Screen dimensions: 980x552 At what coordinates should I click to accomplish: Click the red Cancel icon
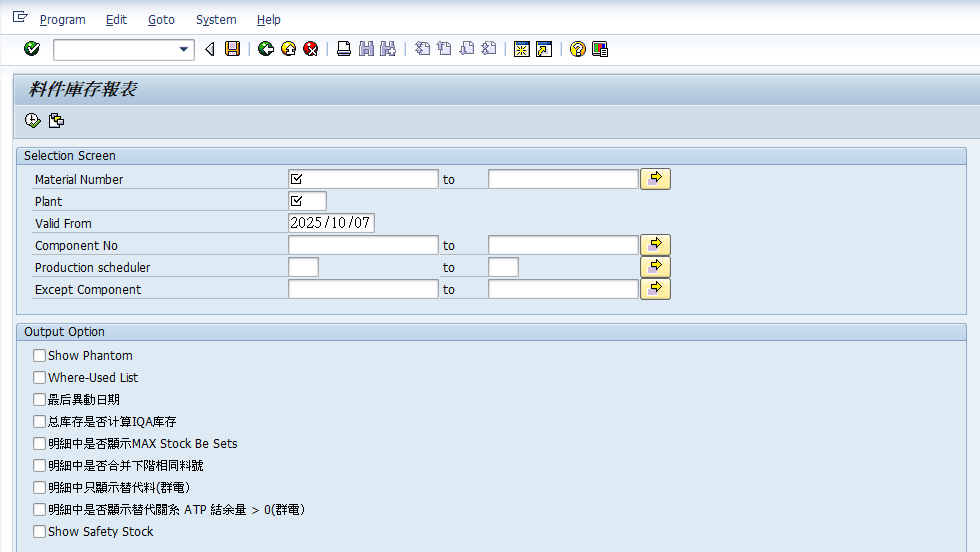pyautogui.click(x=311, y=49)
